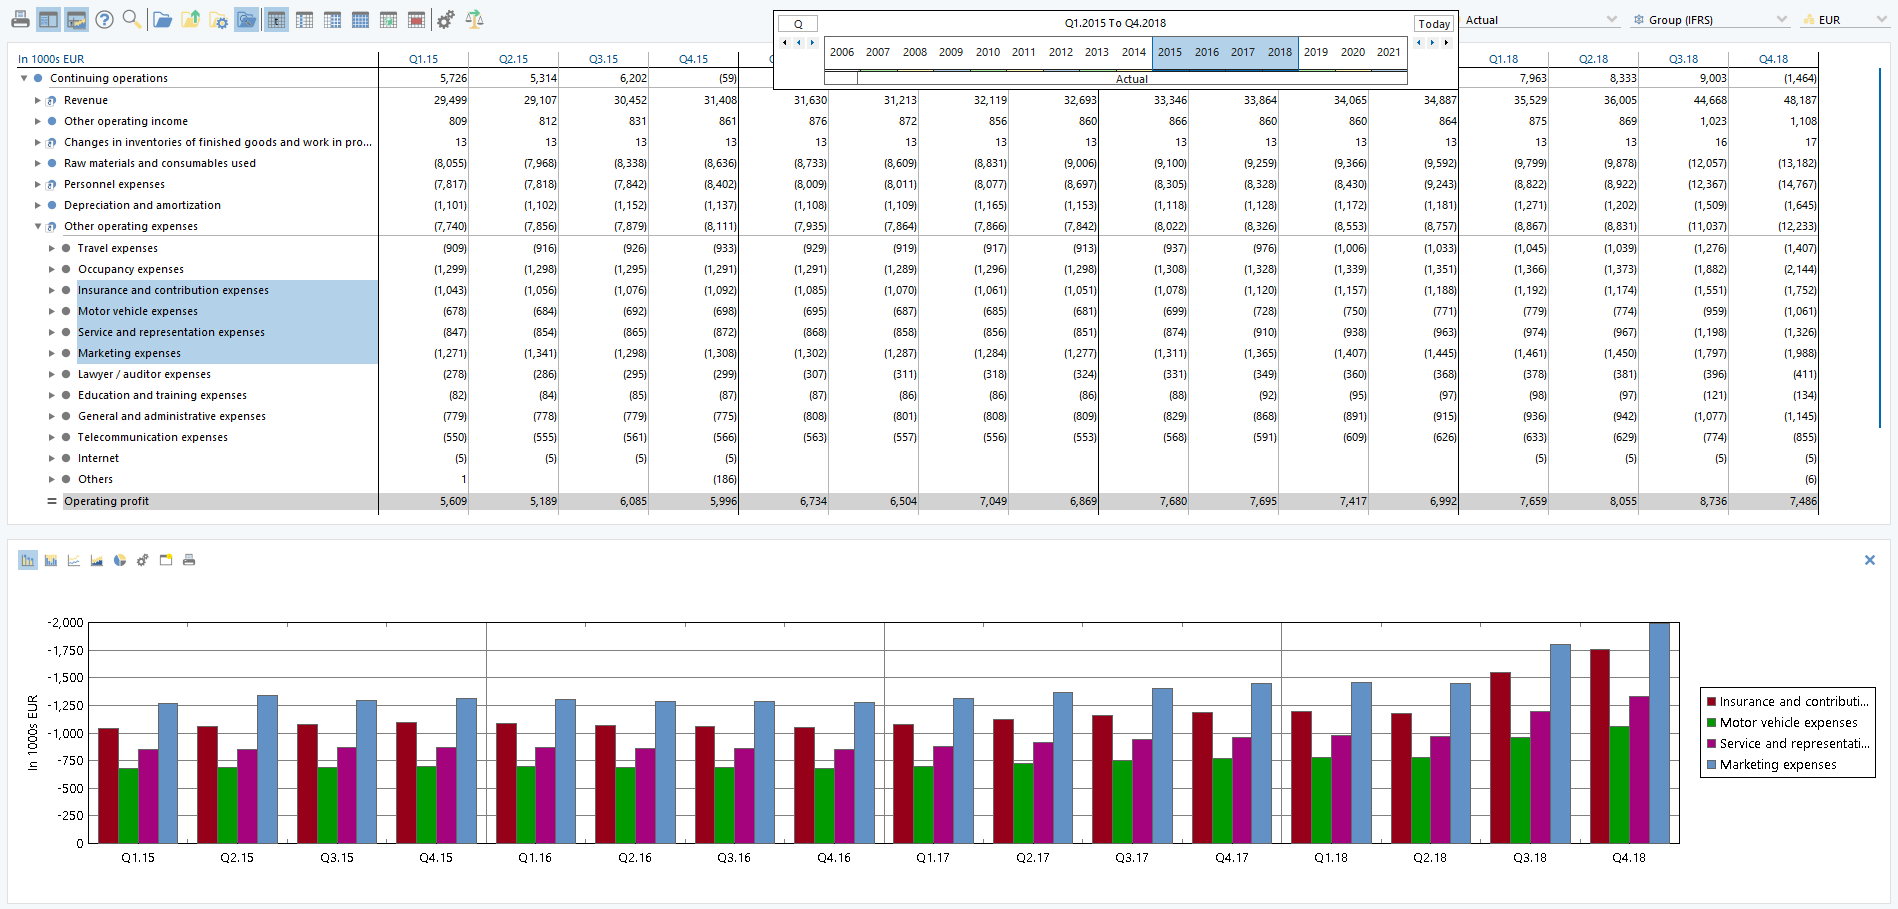Click the folder with green up arrow
1898x909 pixels.
[190, 19]
